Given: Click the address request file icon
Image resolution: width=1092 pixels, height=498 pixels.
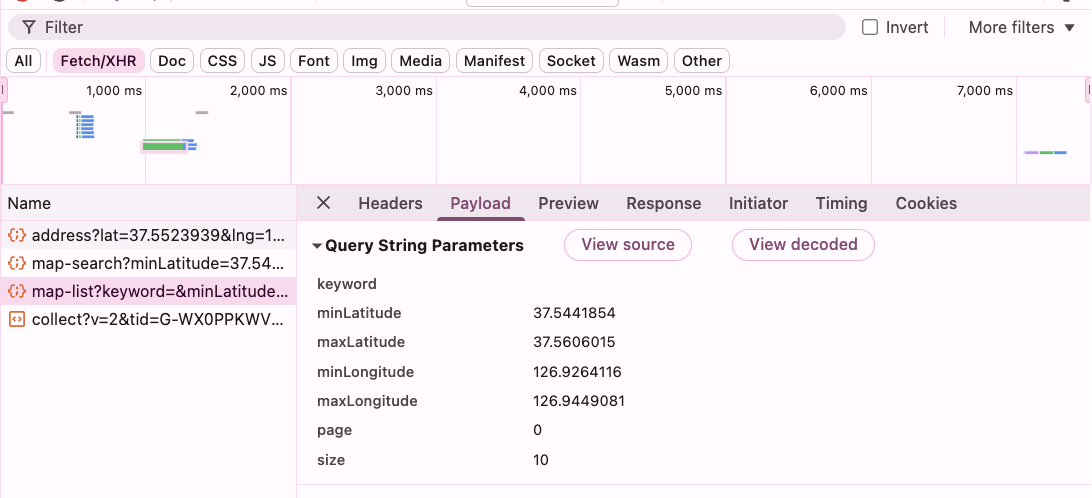Looking at the screenshot, I should coord(16,236).
